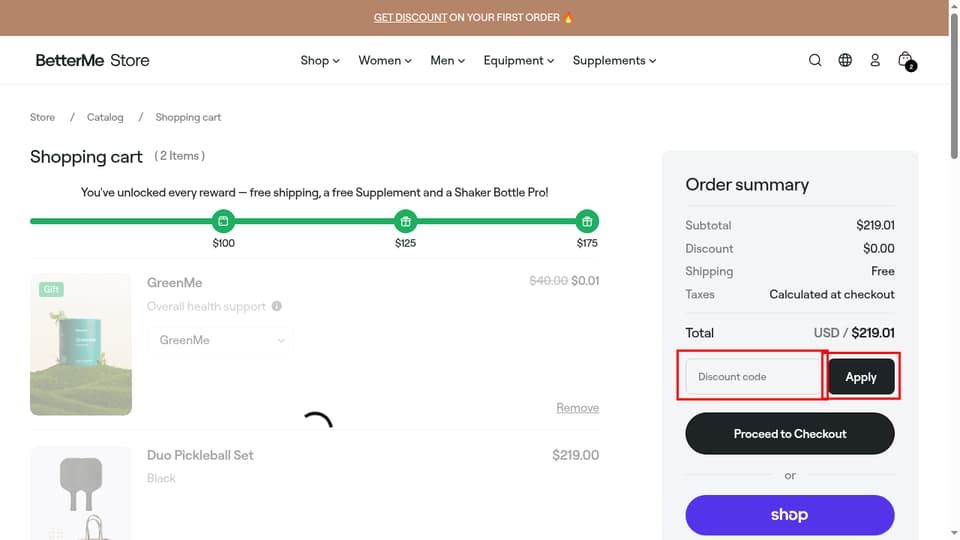Click the green rewards progress bar
Image resolution: width=960 pixels, height=540 pixels.
click(x=314, y=221)
